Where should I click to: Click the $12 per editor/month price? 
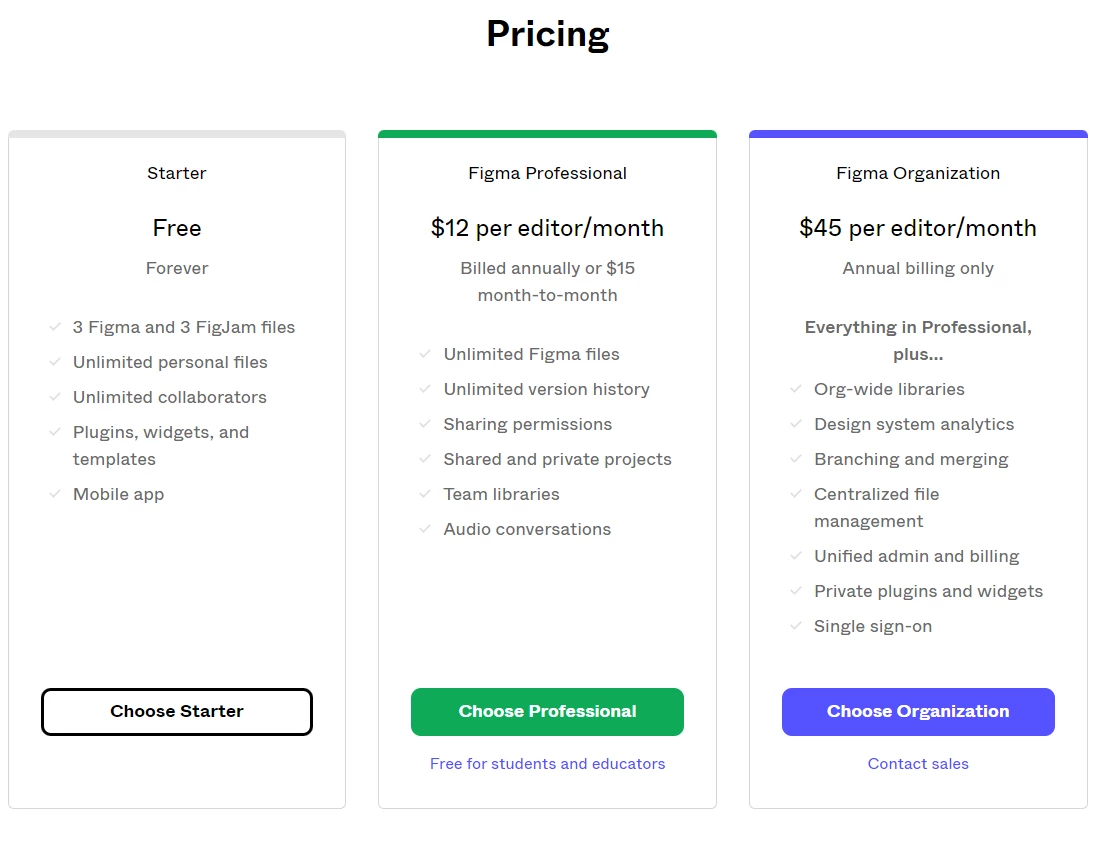[547, 228]
